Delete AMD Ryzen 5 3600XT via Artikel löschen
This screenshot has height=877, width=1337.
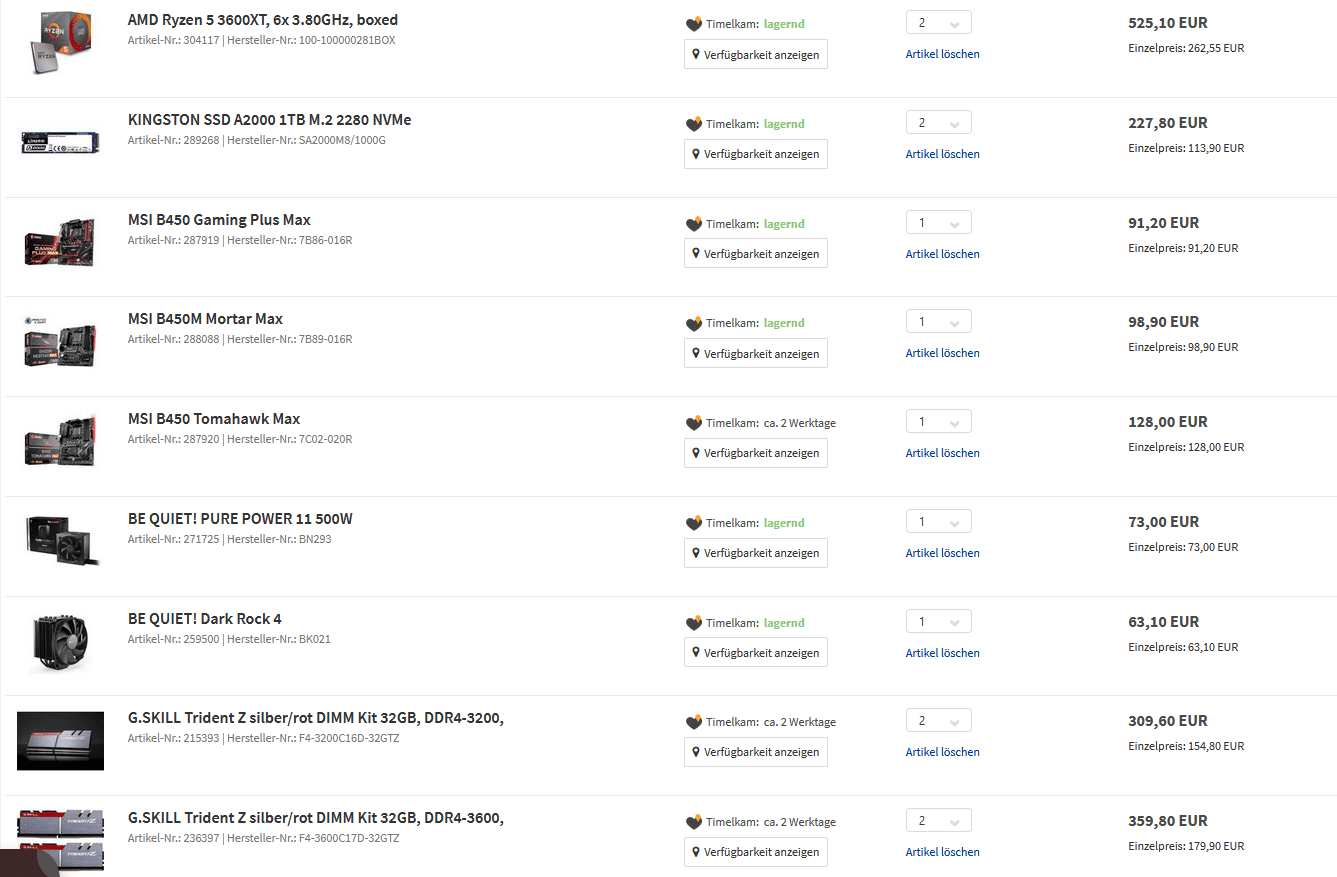point(943,54)
